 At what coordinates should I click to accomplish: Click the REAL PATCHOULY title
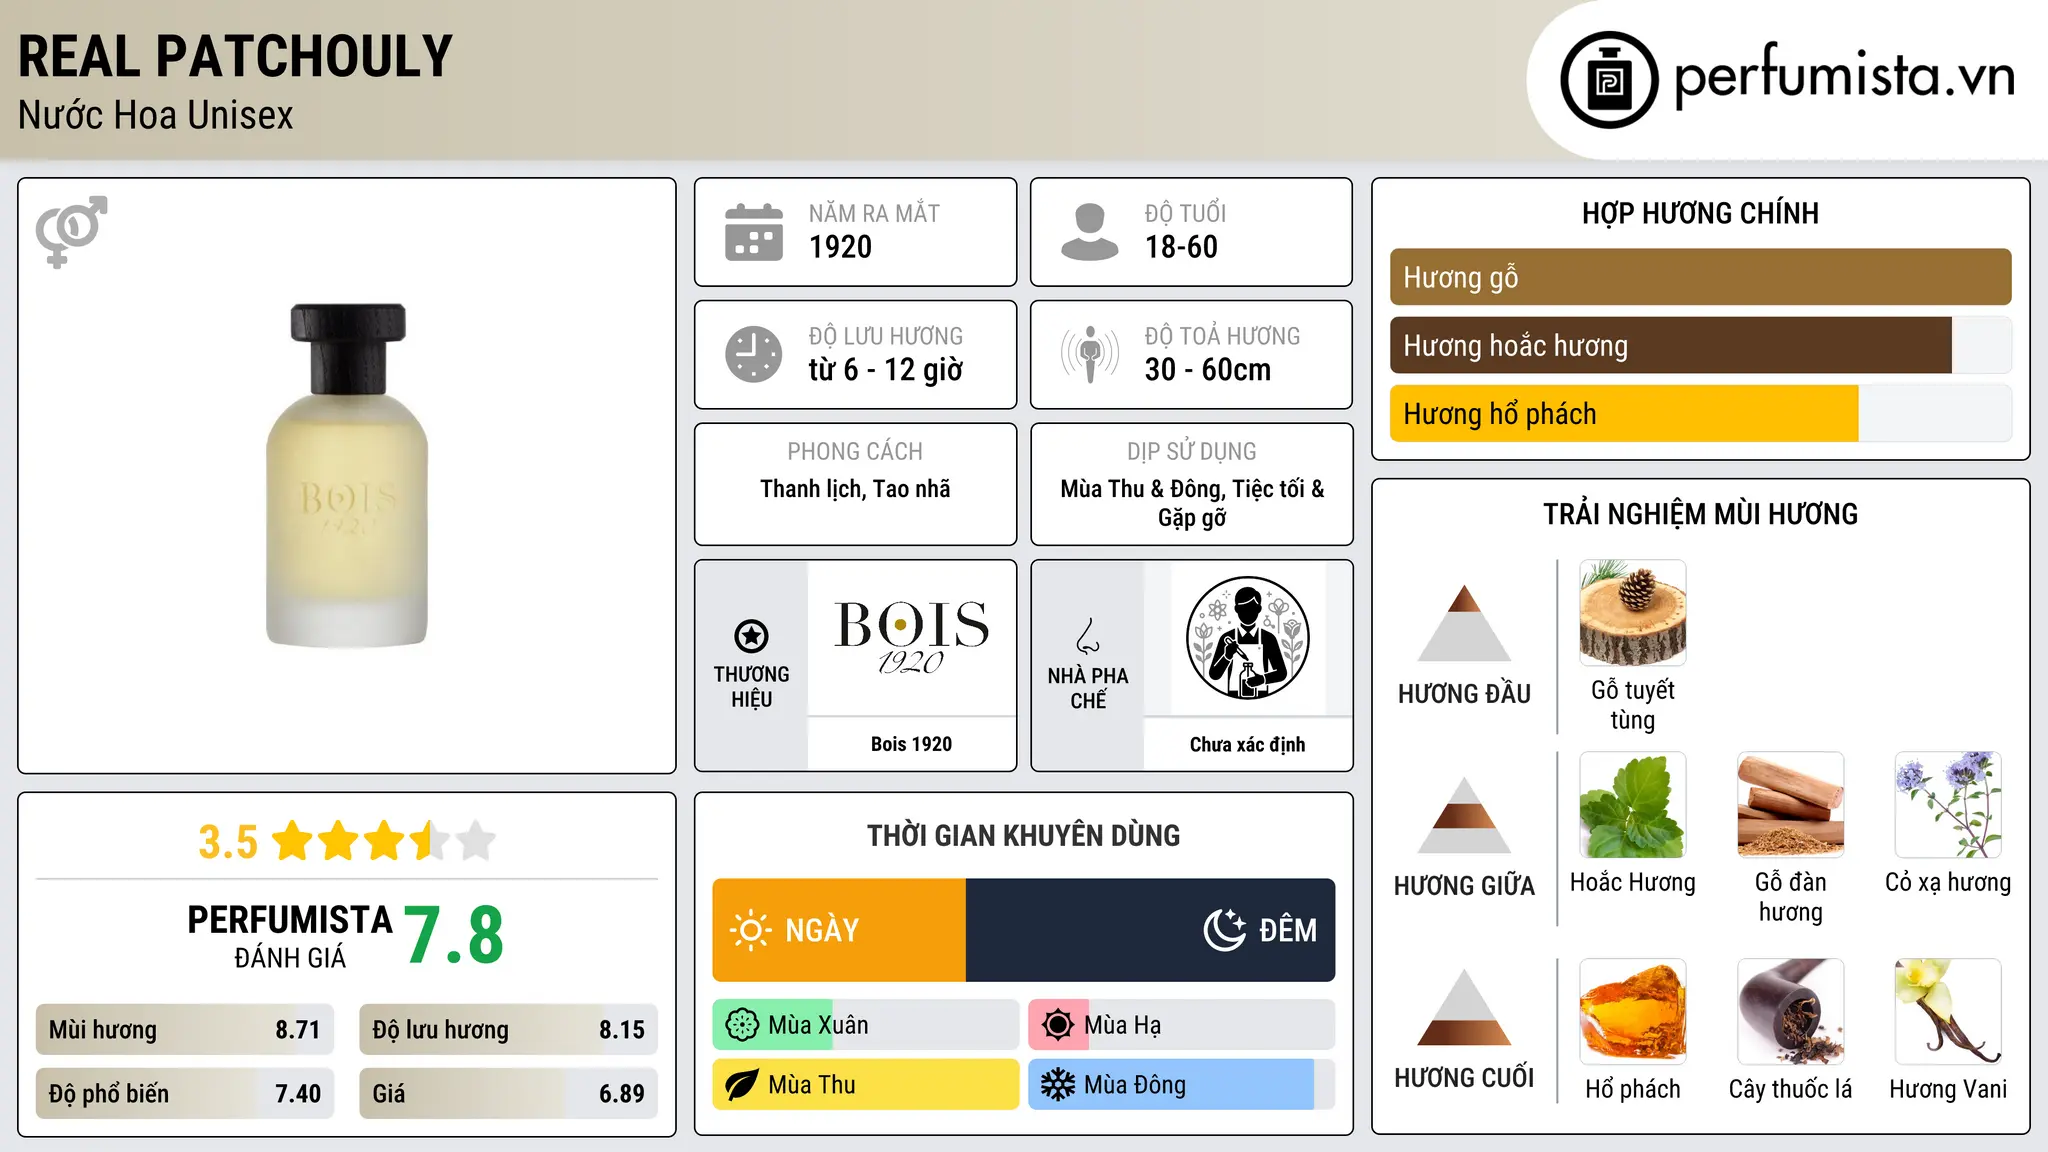[236, 56]
